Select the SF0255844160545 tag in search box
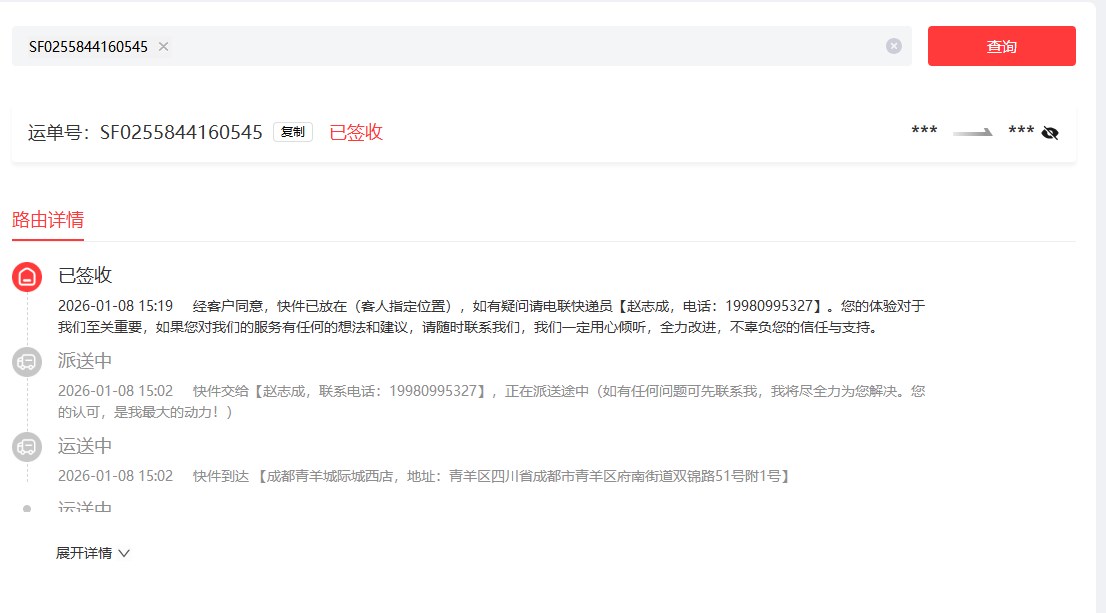 (88, 46)
